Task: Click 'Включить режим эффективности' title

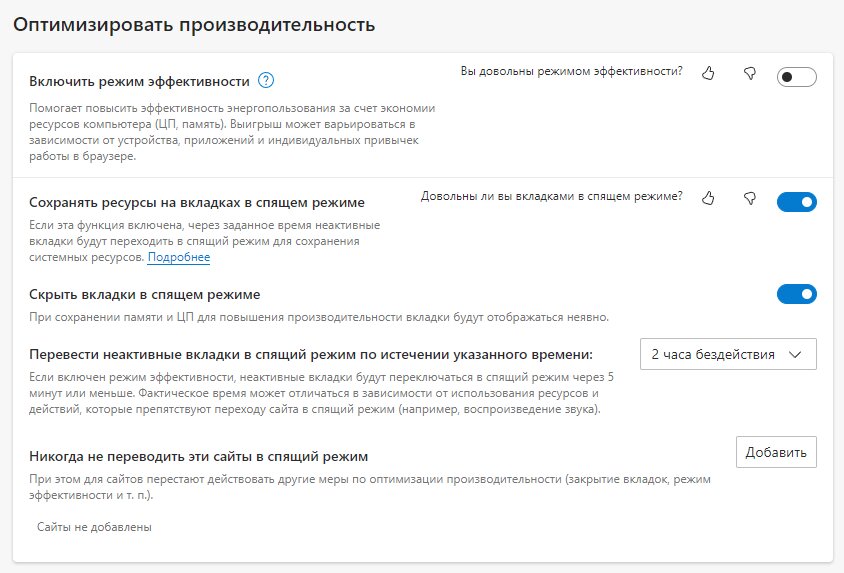Action: tap(139, 81)
